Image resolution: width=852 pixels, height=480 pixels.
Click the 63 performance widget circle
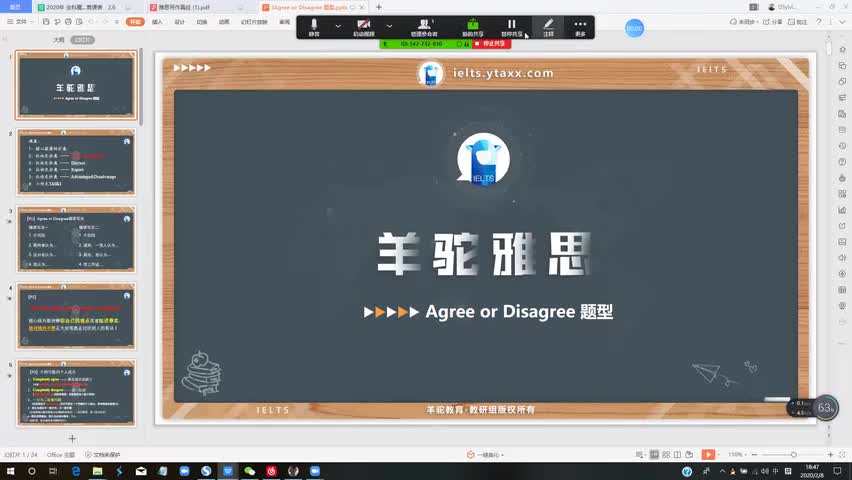[825, 408]
